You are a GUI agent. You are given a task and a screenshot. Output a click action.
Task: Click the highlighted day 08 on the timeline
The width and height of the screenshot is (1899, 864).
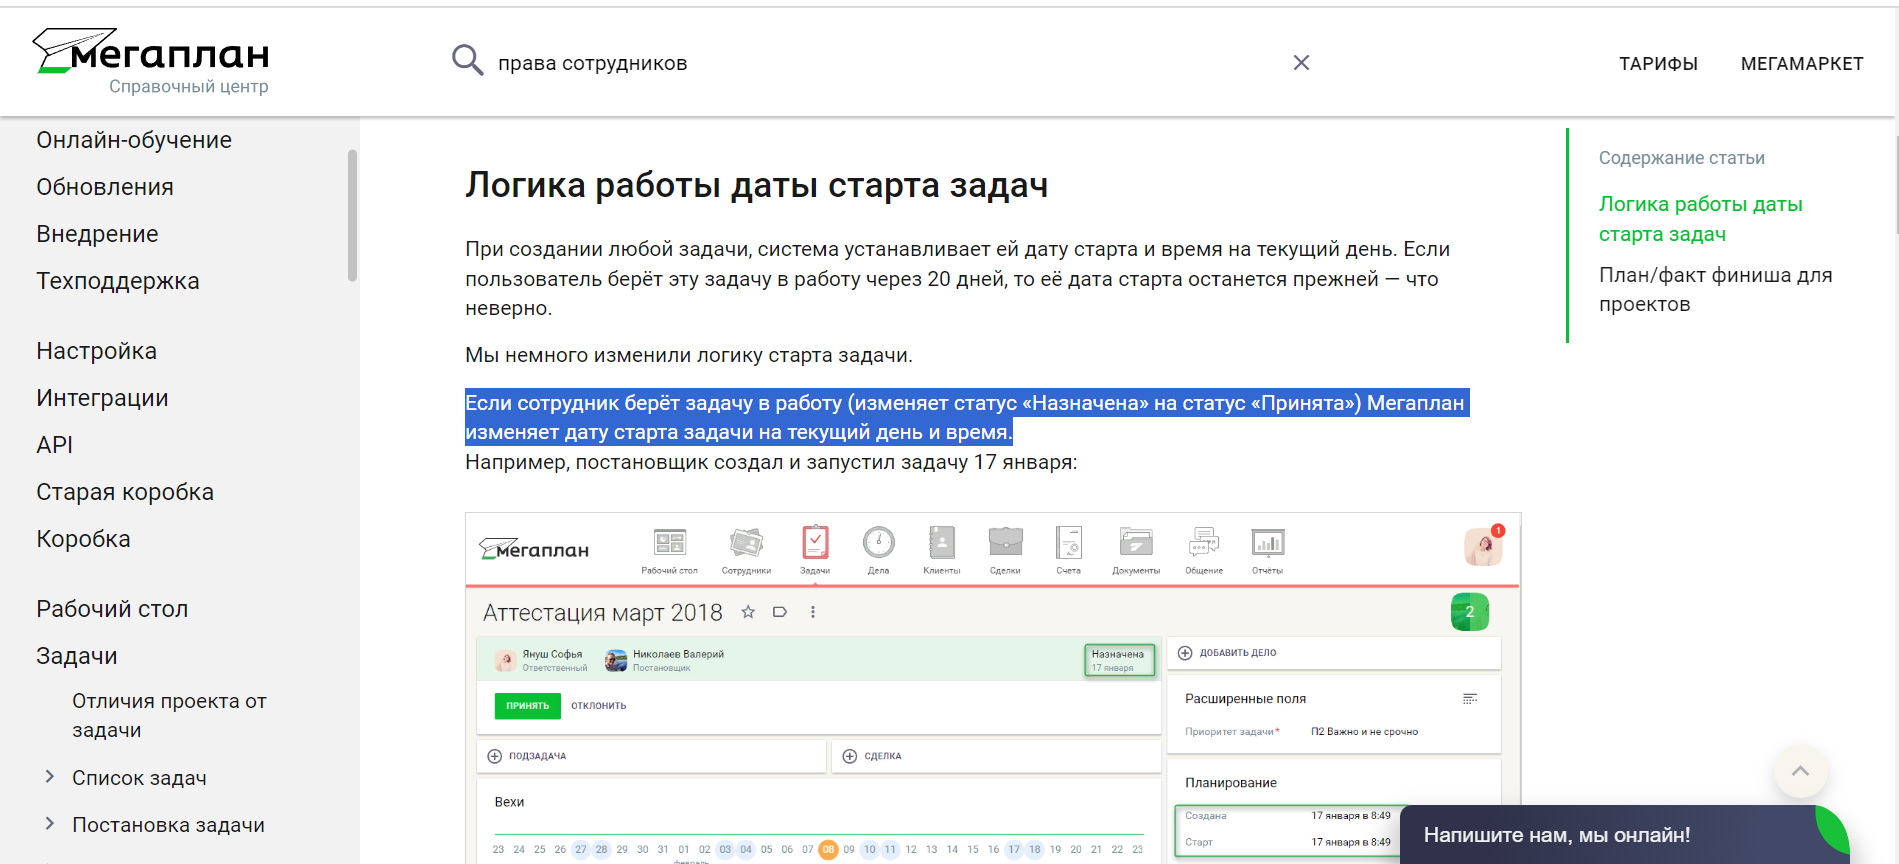tap(828, 850)
